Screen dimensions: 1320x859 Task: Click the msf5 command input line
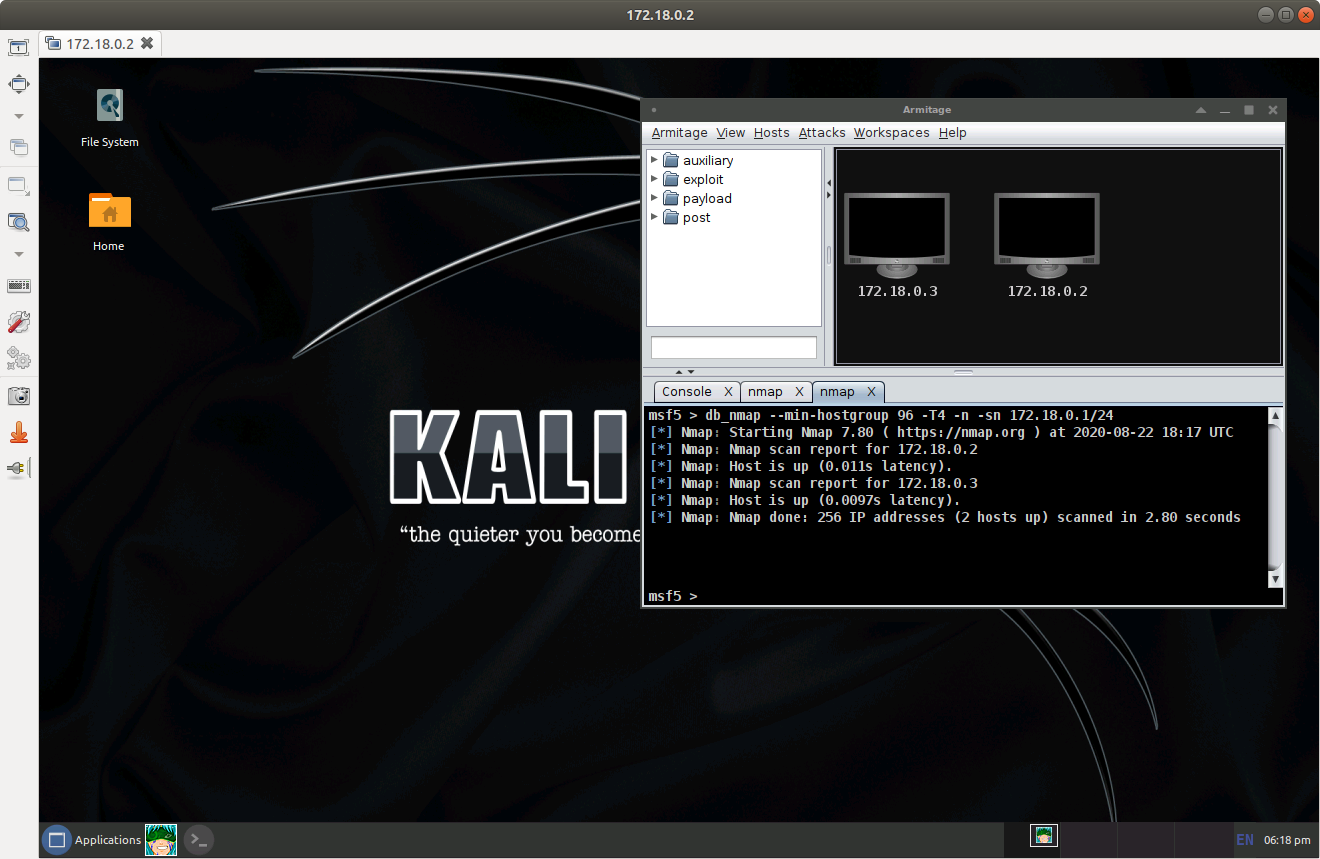click(963, 596)
